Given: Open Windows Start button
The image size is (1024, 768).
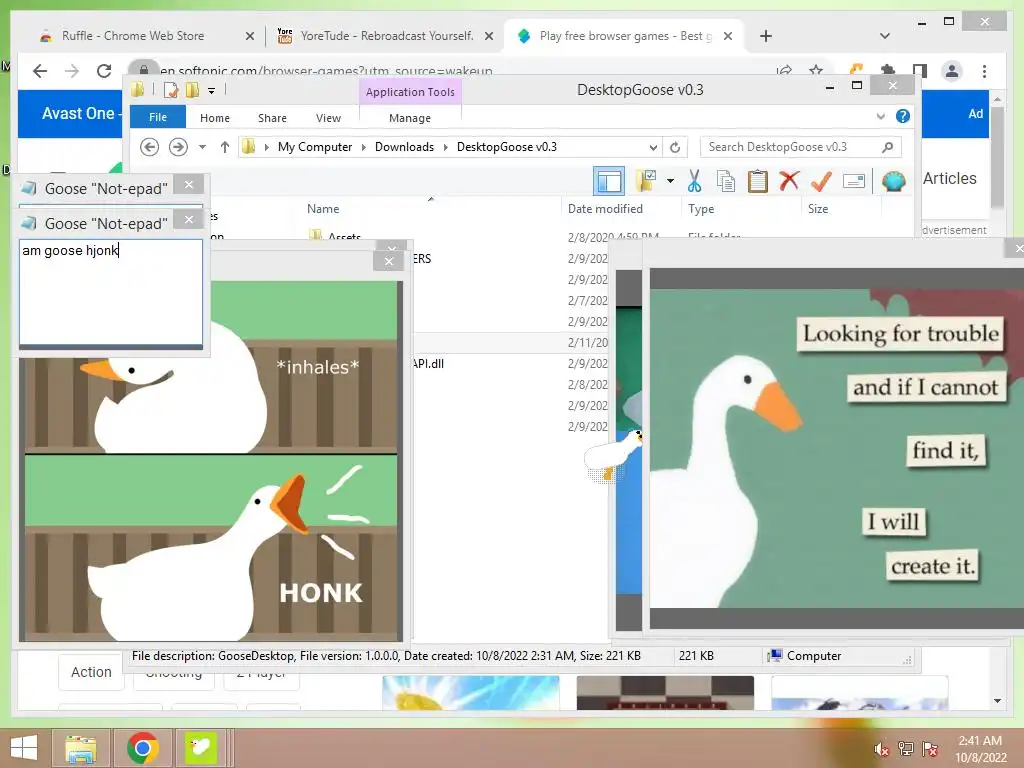Looking at the screenshot, I should [24, 748].
